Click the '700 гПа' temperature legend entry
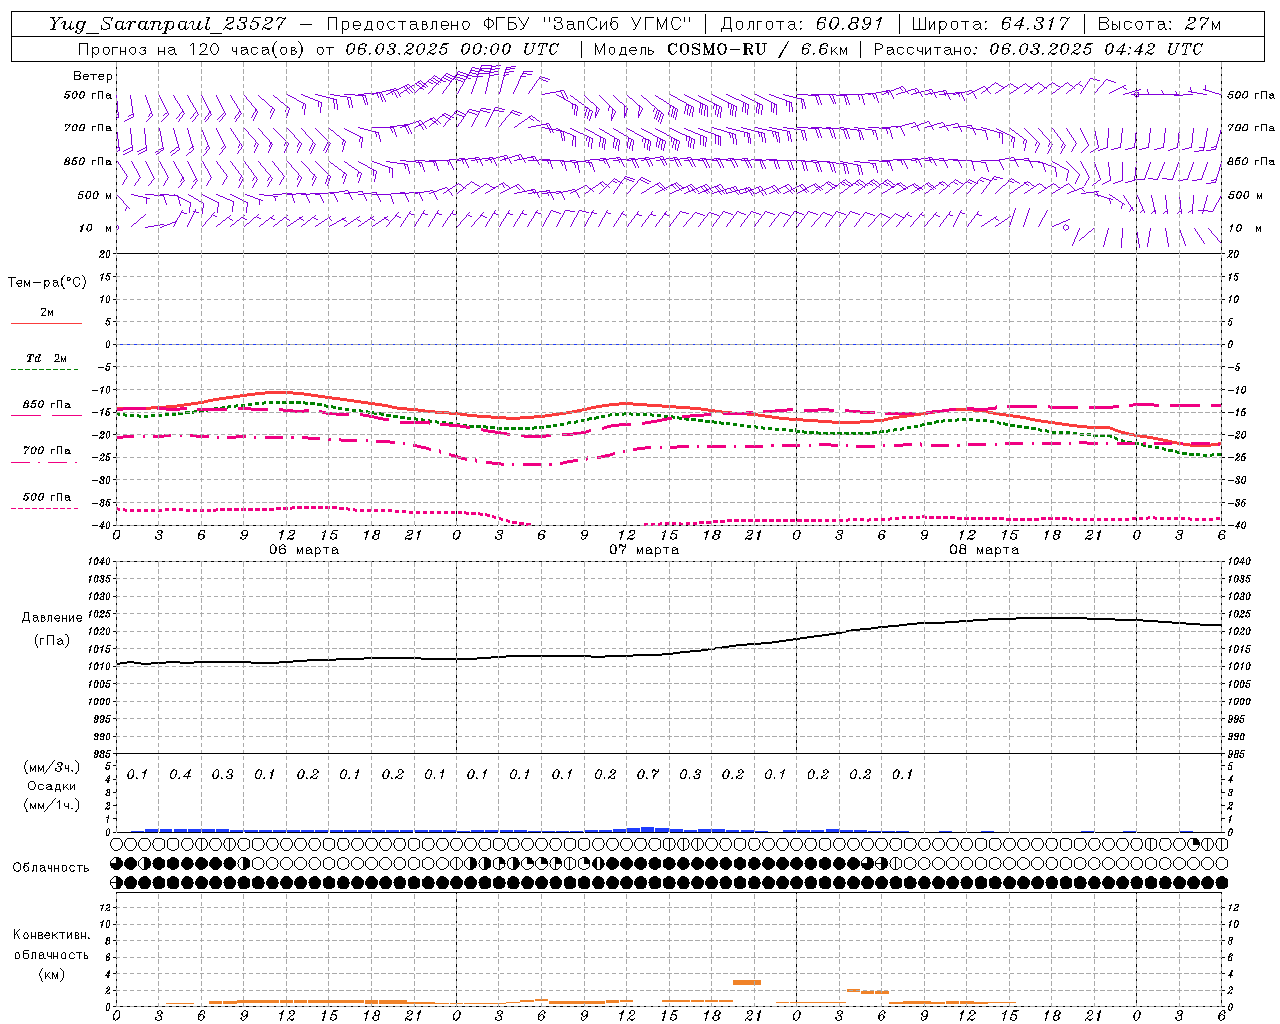 pos(47,451)
